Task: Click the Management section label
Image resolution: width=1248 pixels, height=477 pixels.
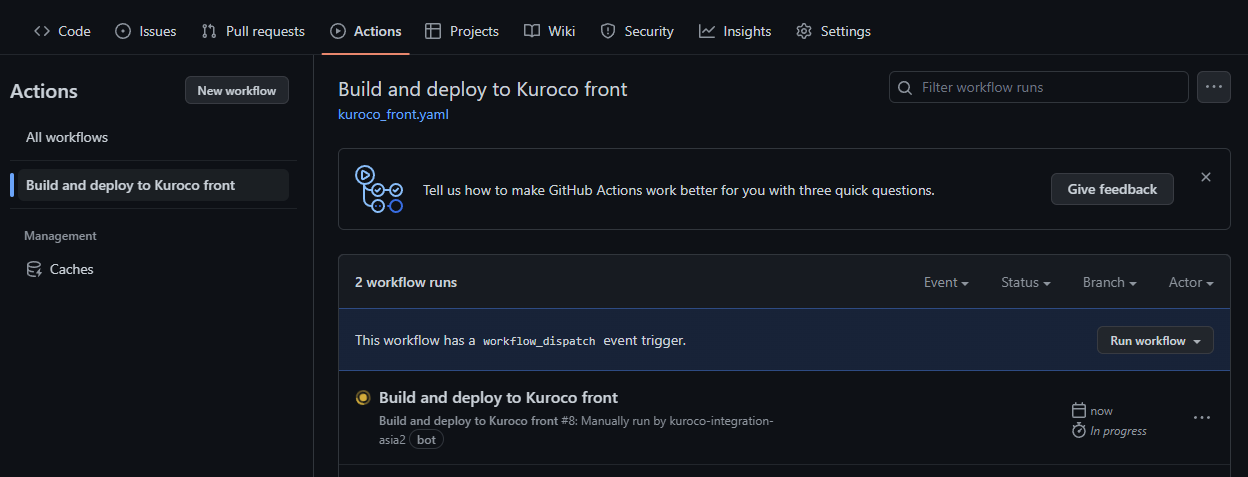Action: [60, 236]
